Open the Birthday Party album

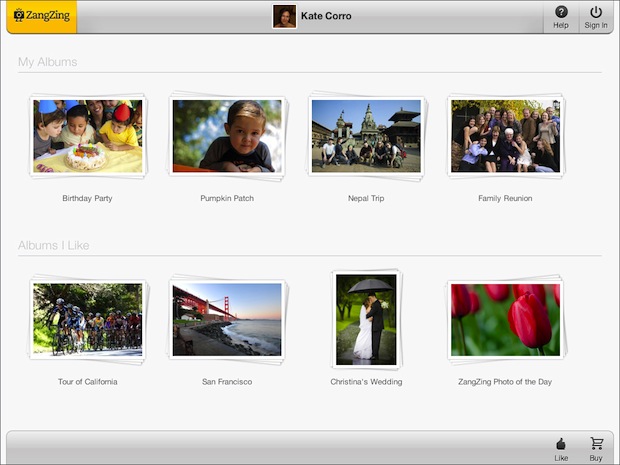pos(88,137)
